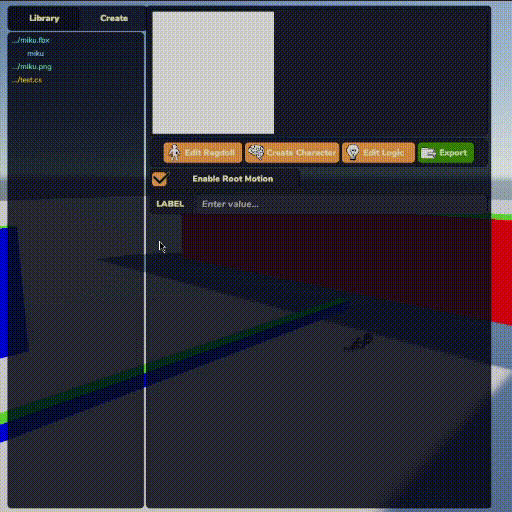Click the Enable Root Motion label text
Image resolution: width=512 pixels, height=512 pixels.
(233, 179)
